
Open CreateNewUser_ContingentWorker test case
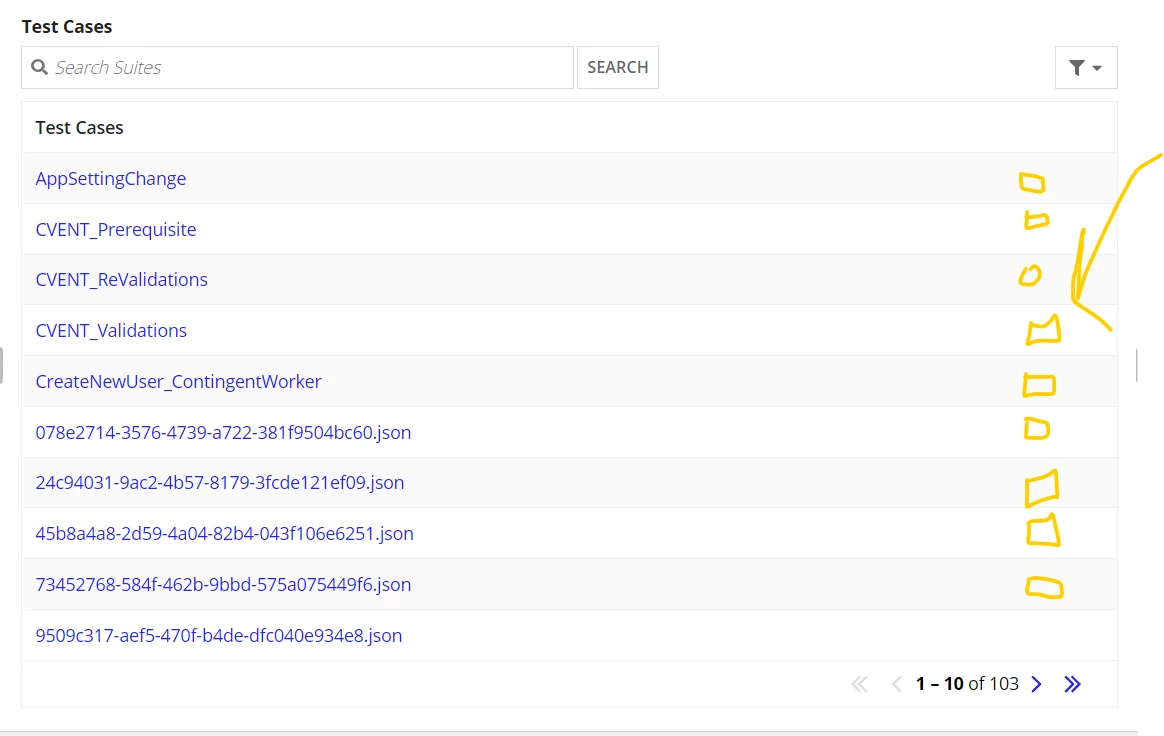tap(178, 382)
